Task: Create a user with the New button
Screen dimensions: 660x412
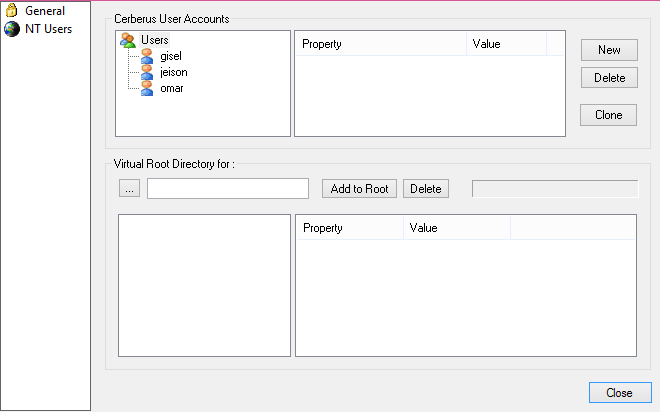Action: point(609,50)
